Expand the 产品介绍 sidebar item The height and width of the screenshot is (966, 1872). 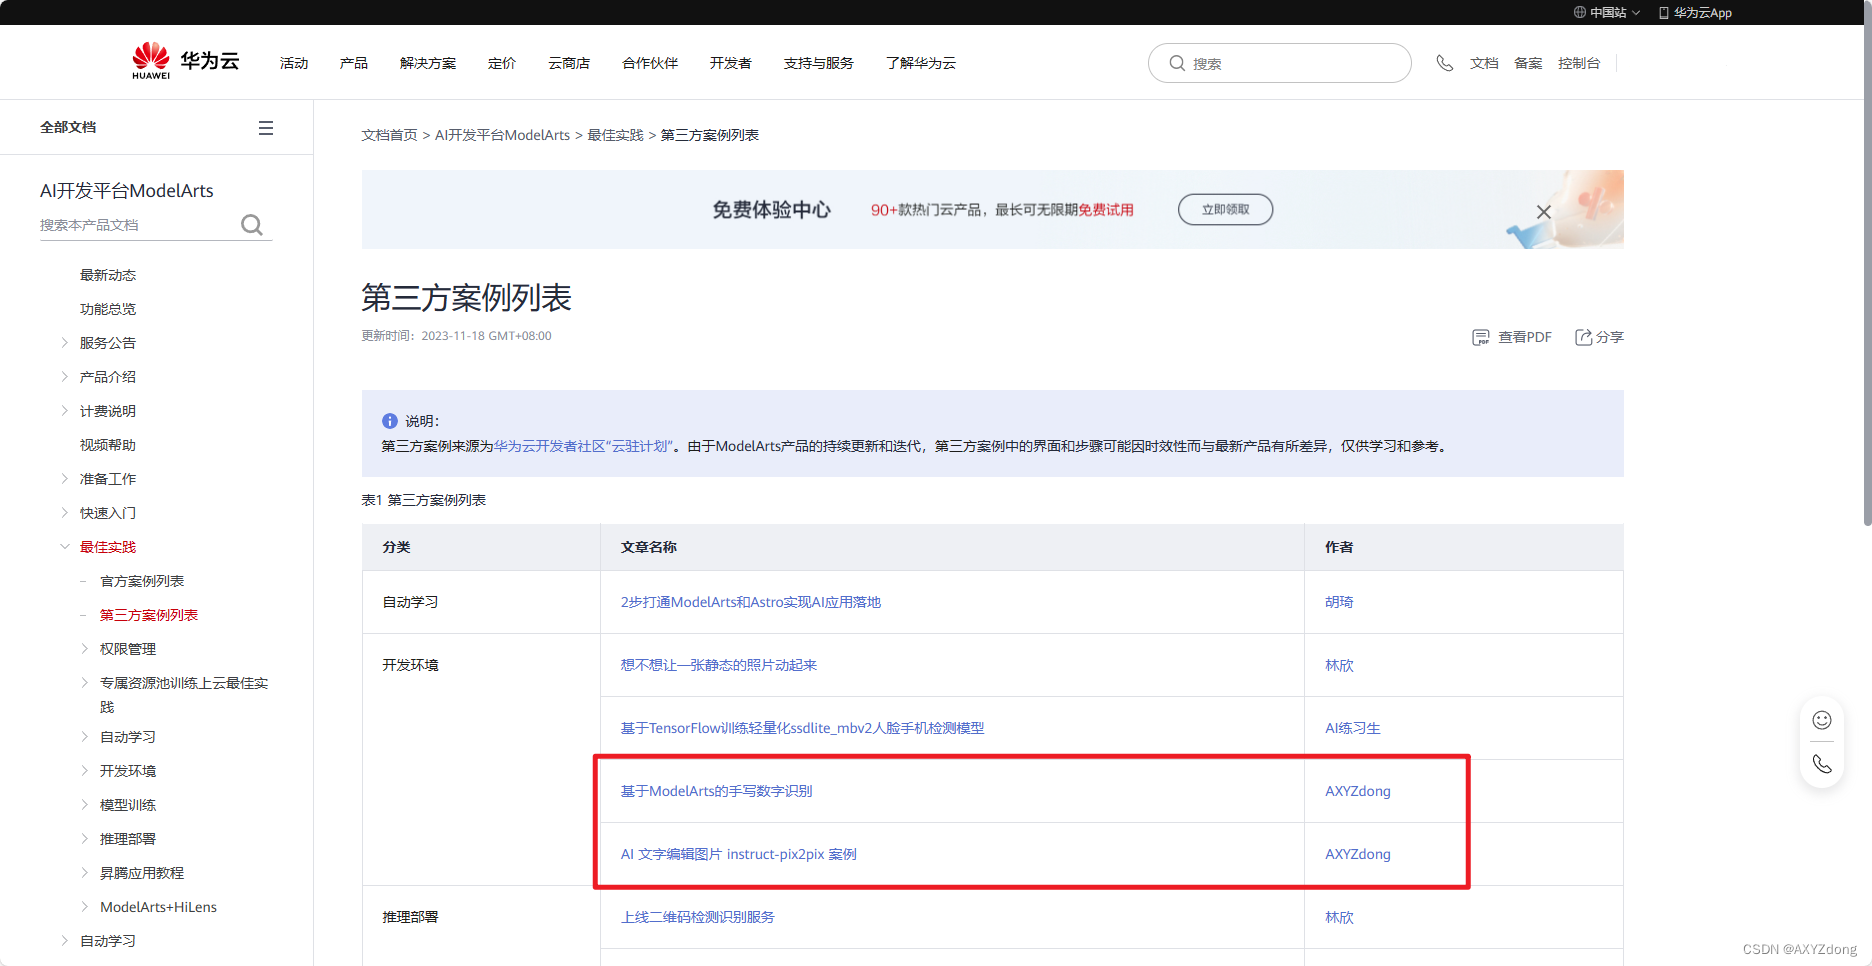(x=65, y=377)
